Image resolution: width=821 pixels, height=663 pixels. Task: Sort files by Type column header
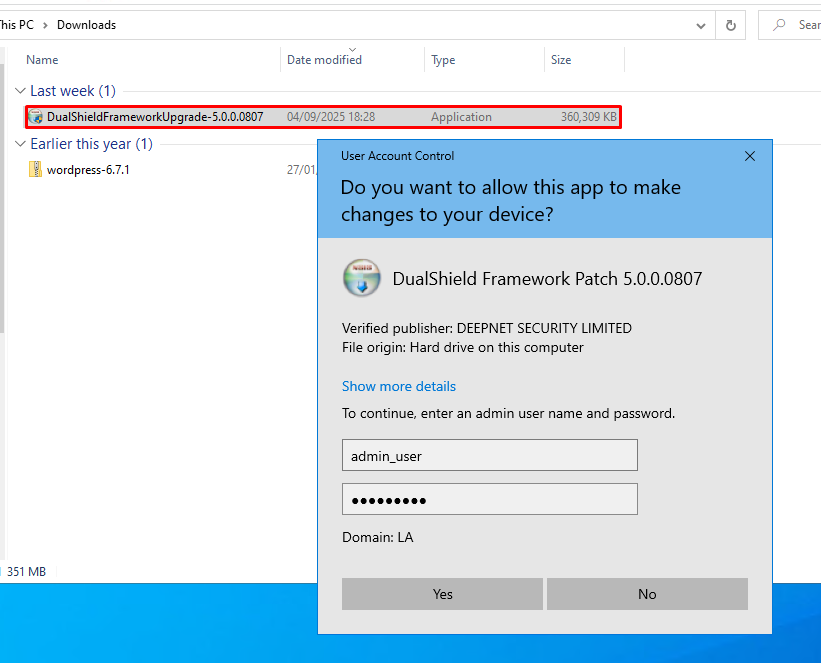point(443,60)
